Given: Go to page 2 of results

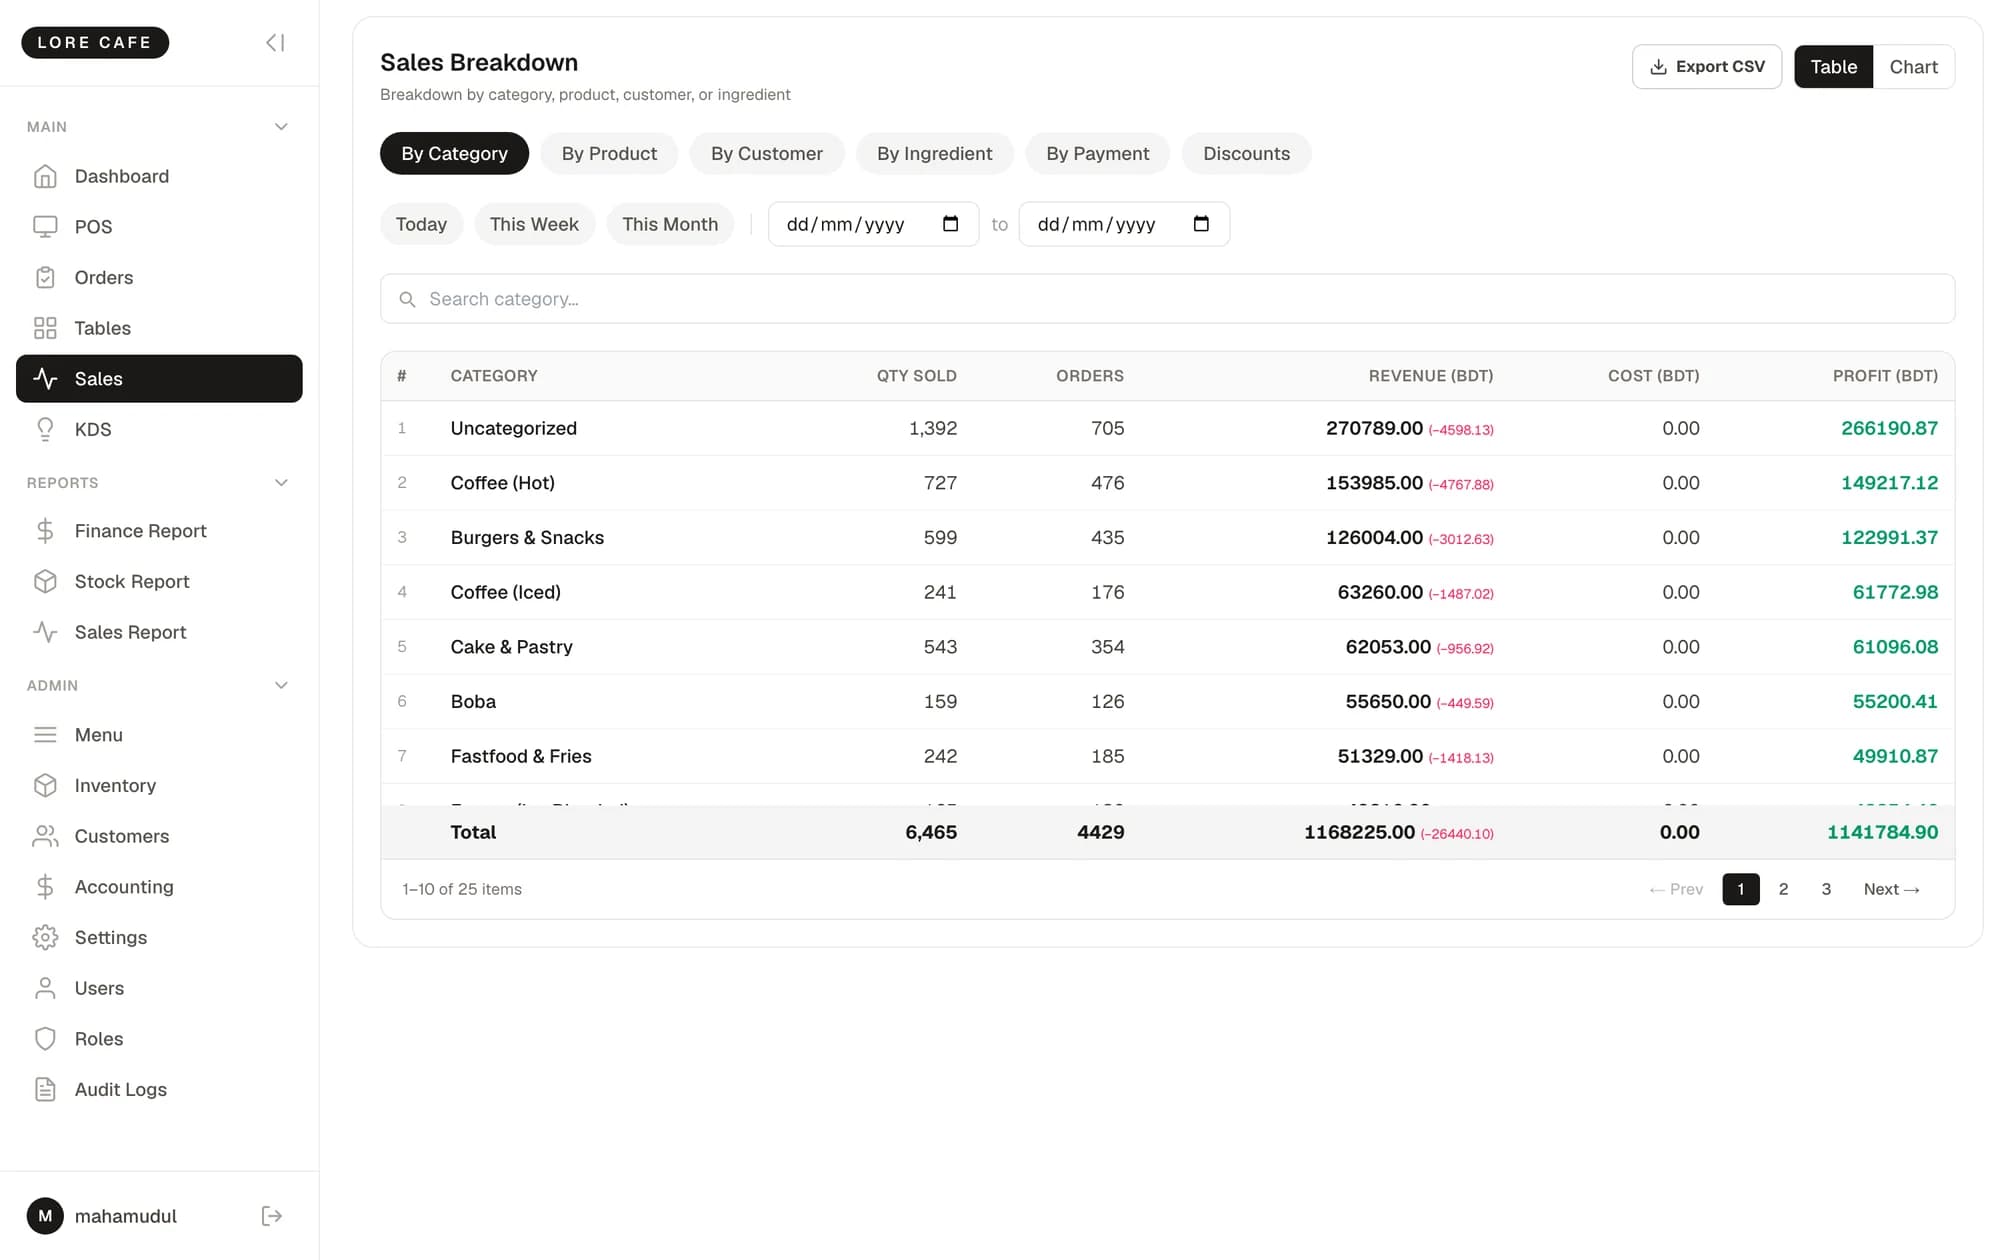Looking at the screenshot, I should pyautogui.click(x=1783, y=889).
